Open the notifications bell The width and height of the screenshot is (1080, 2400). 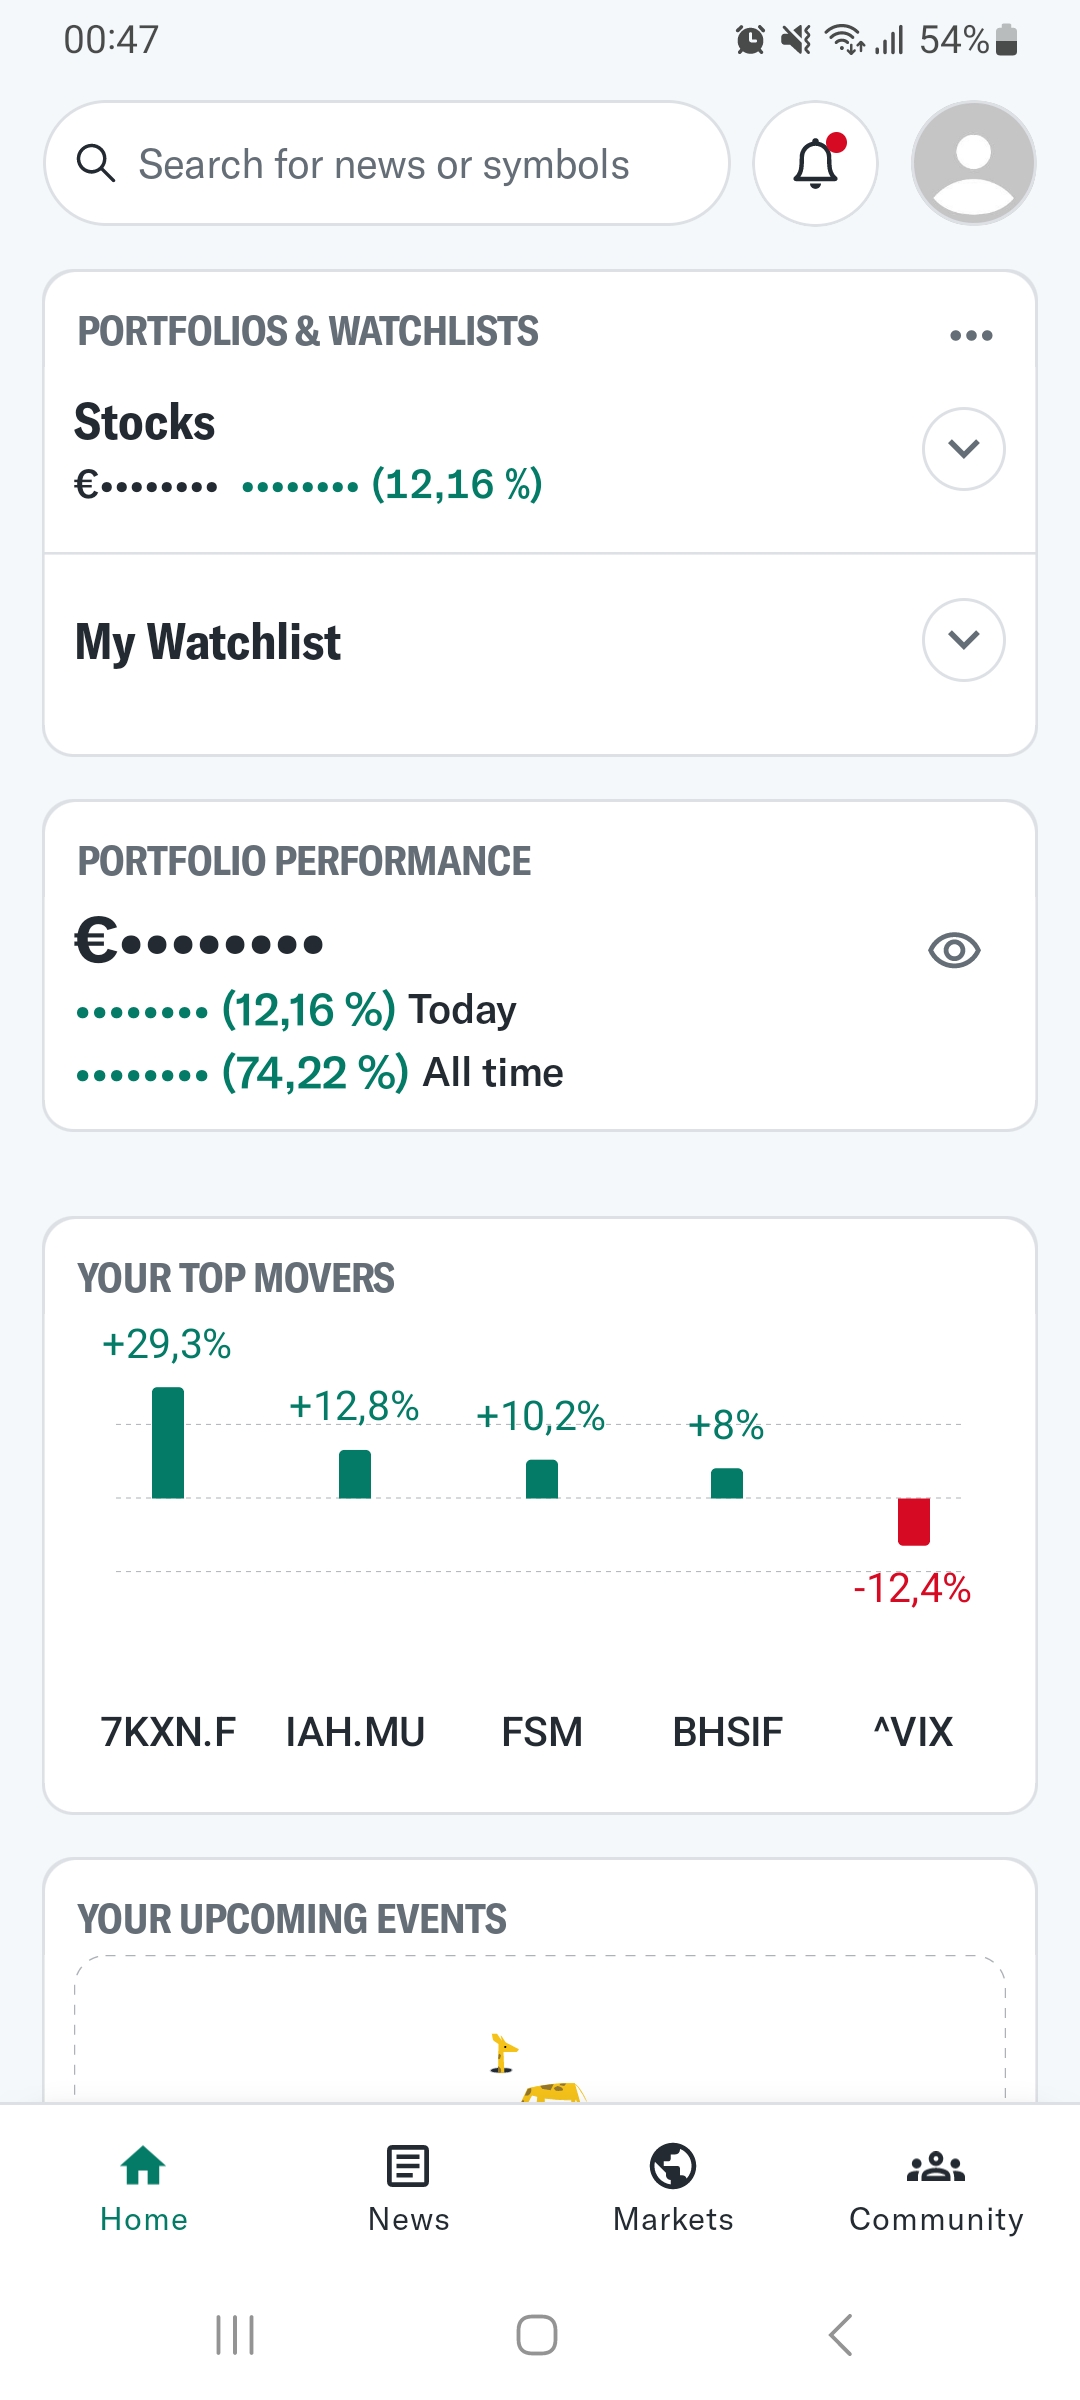815,164
